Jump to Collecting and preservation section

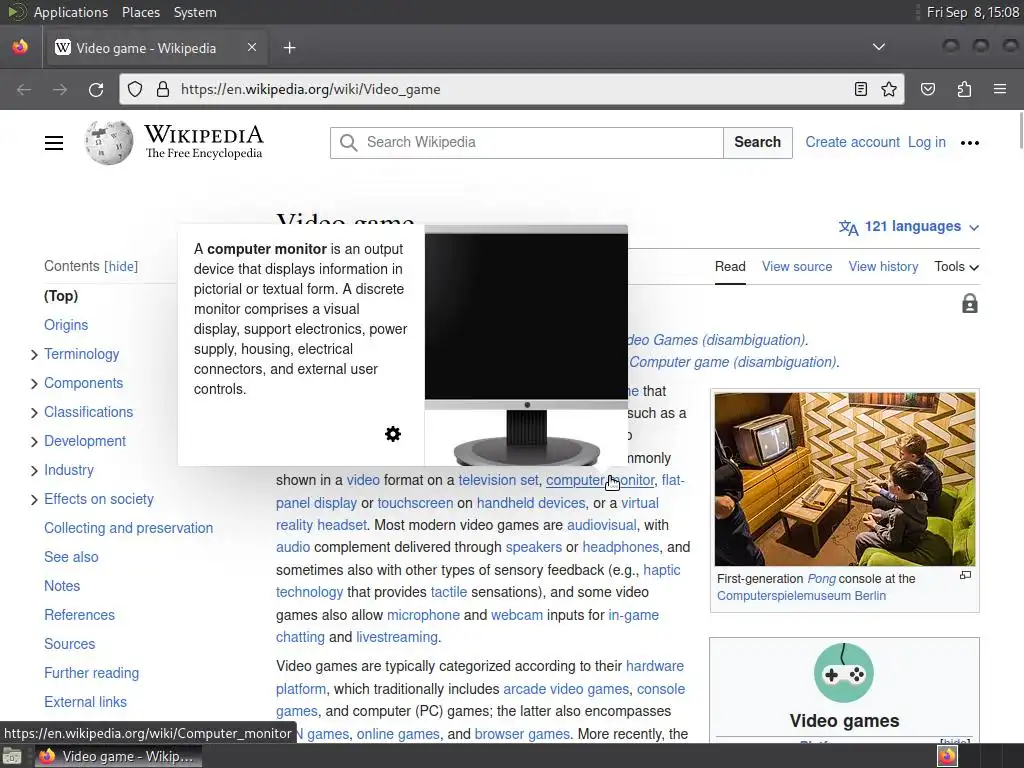pyautogui.click(x=129, y=528)
